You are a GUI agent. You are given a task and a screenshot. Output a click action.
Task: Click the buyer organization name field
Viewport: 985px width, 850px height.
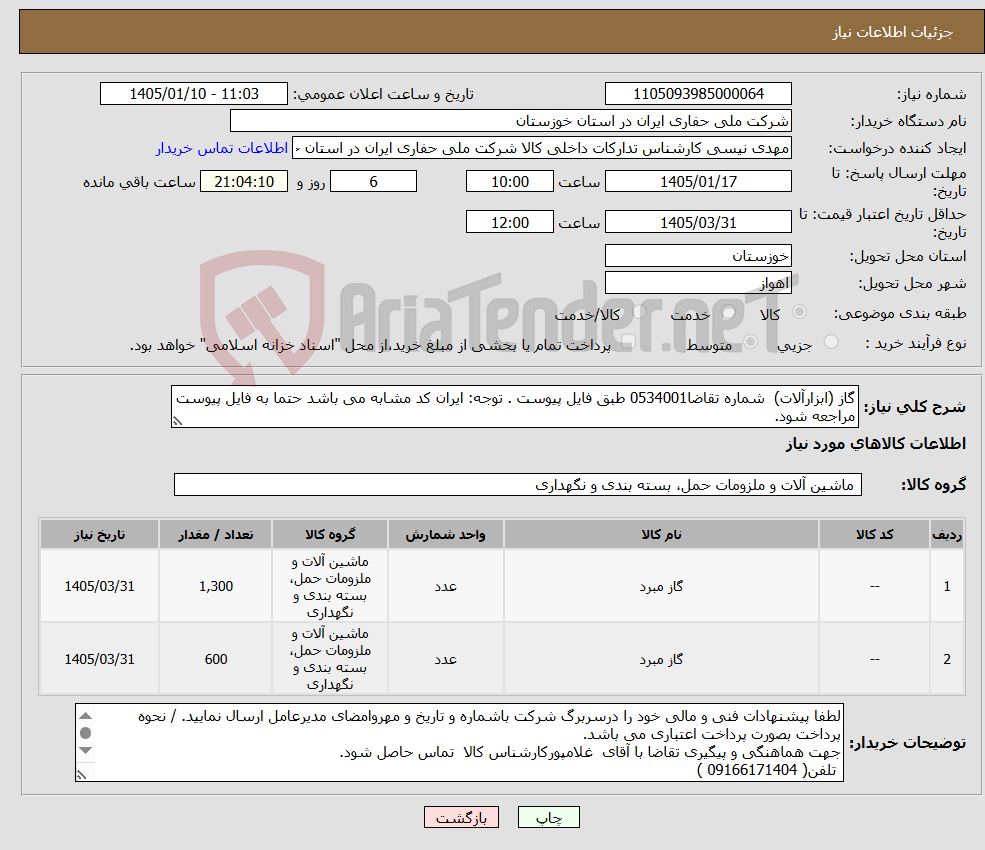(x=511, y=121)
